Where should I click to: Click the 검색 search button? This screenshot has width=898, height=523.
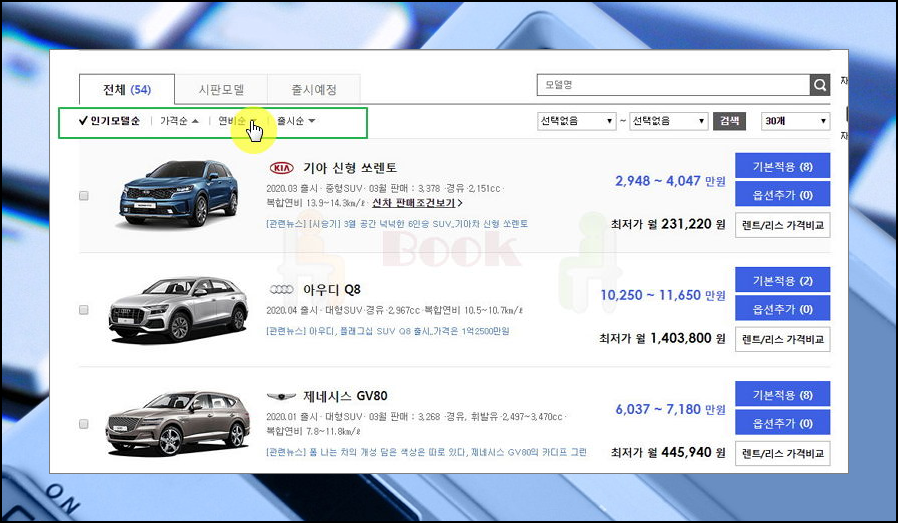tap(729, 121)
